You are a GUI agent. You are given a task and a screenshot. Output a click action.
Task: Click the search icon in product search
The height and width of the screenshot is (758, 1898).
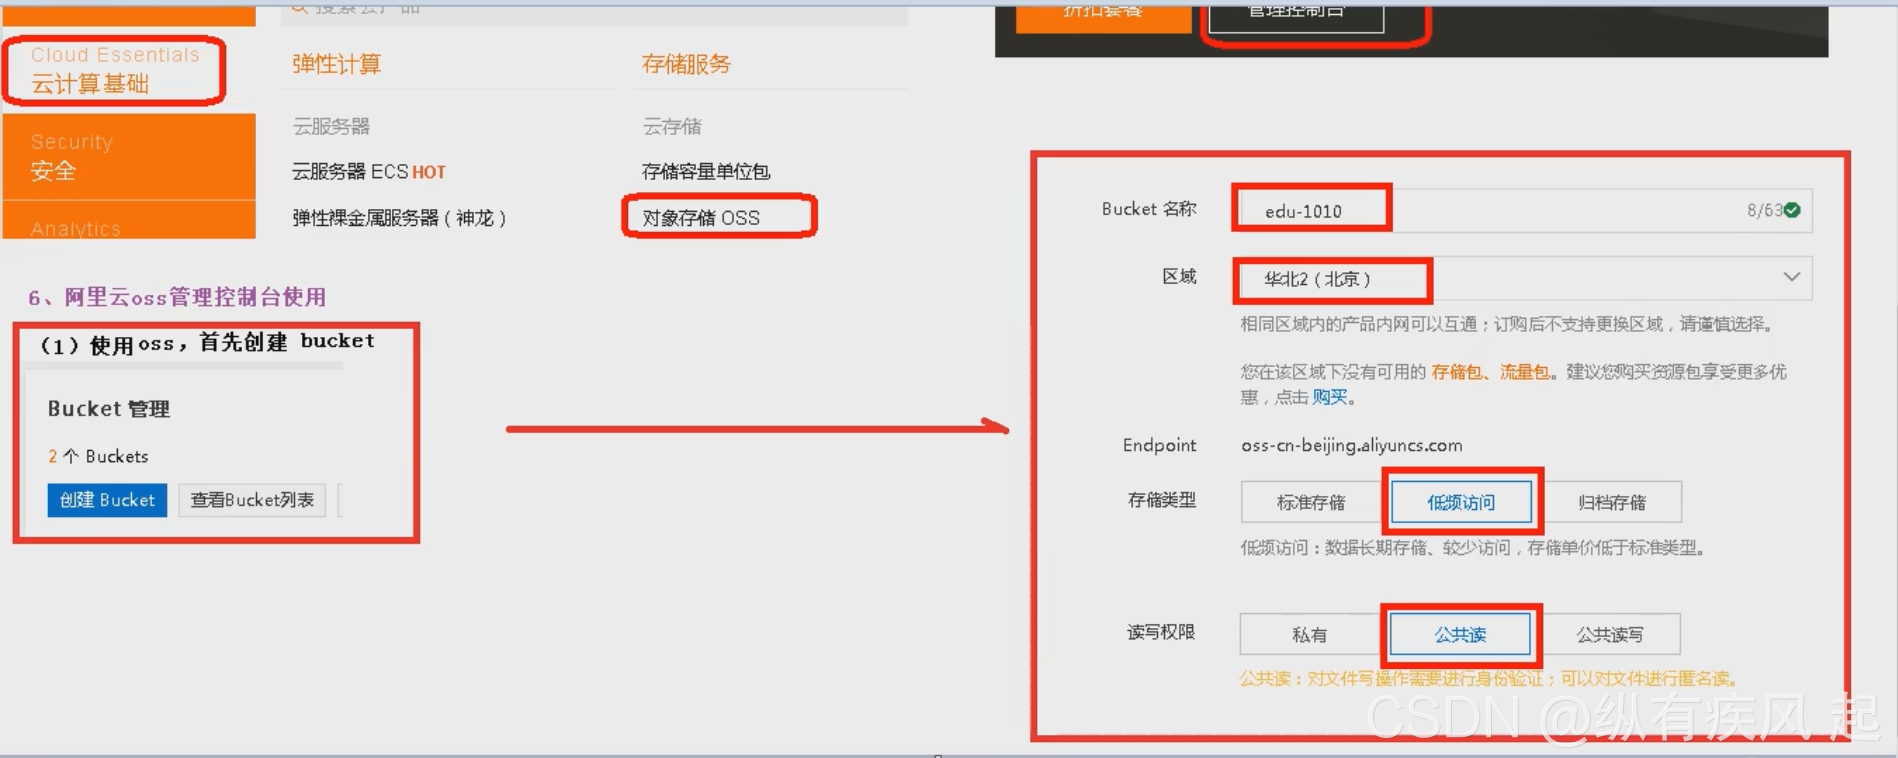299,7
